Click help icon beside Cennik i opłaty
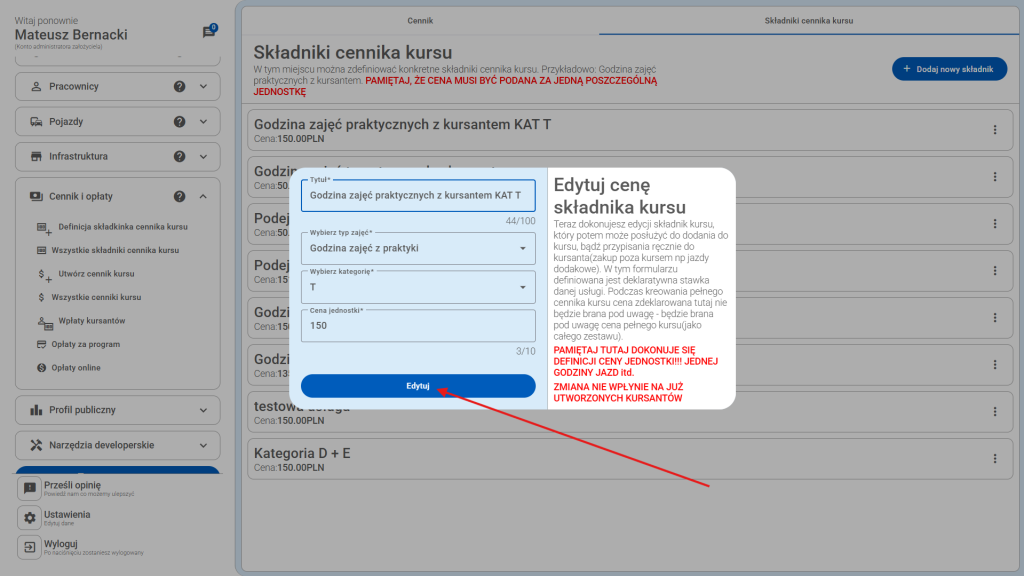Screen dimensions: 1024x576 (x=180, y=197)
